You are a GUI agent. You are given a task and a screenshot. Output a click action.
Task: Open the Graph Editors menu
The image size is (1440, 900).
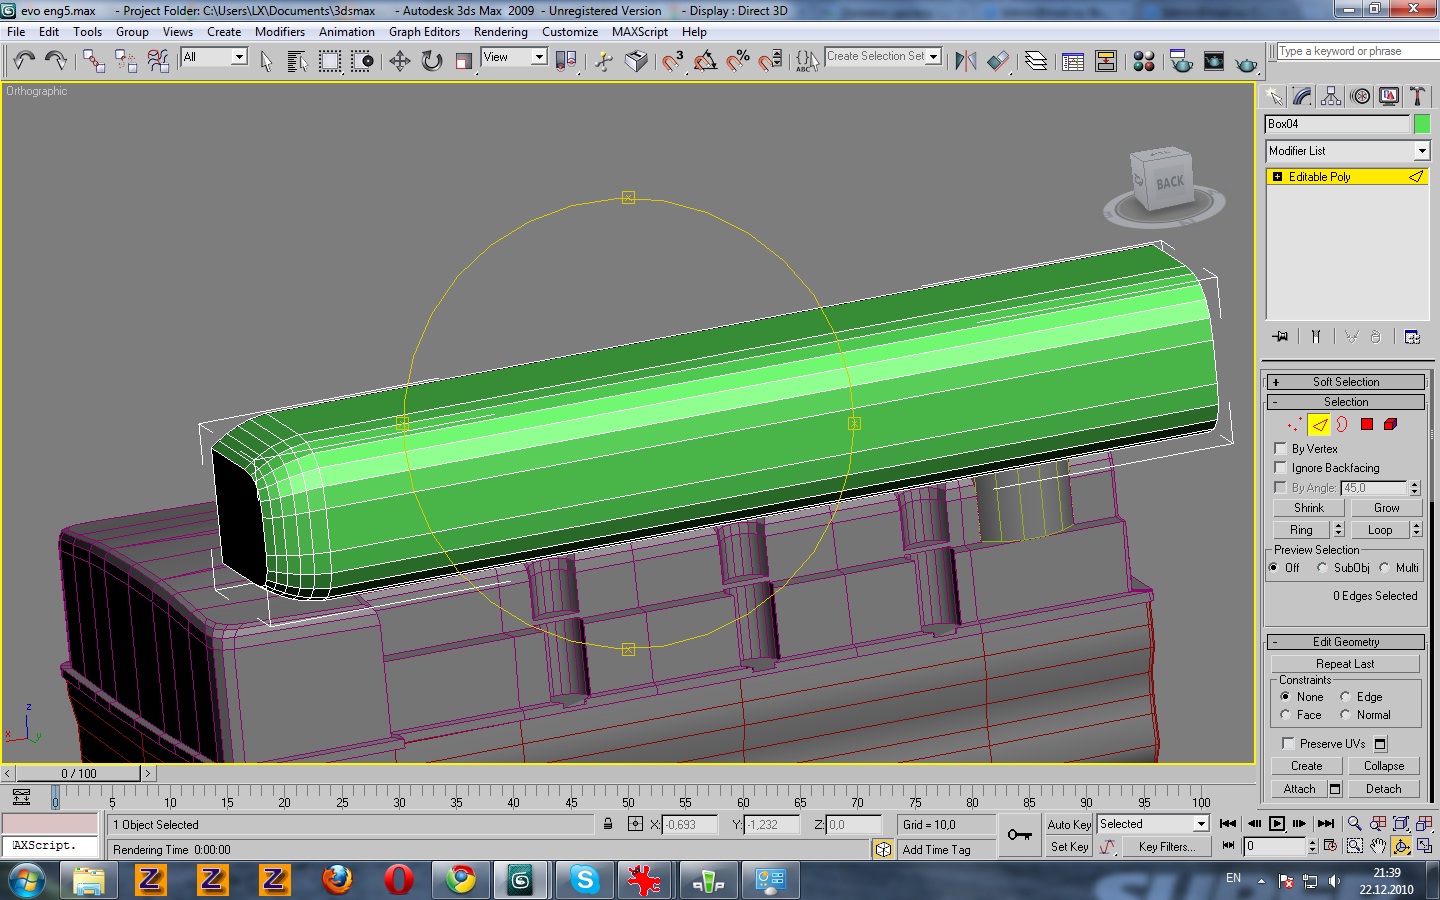point(424,32)
